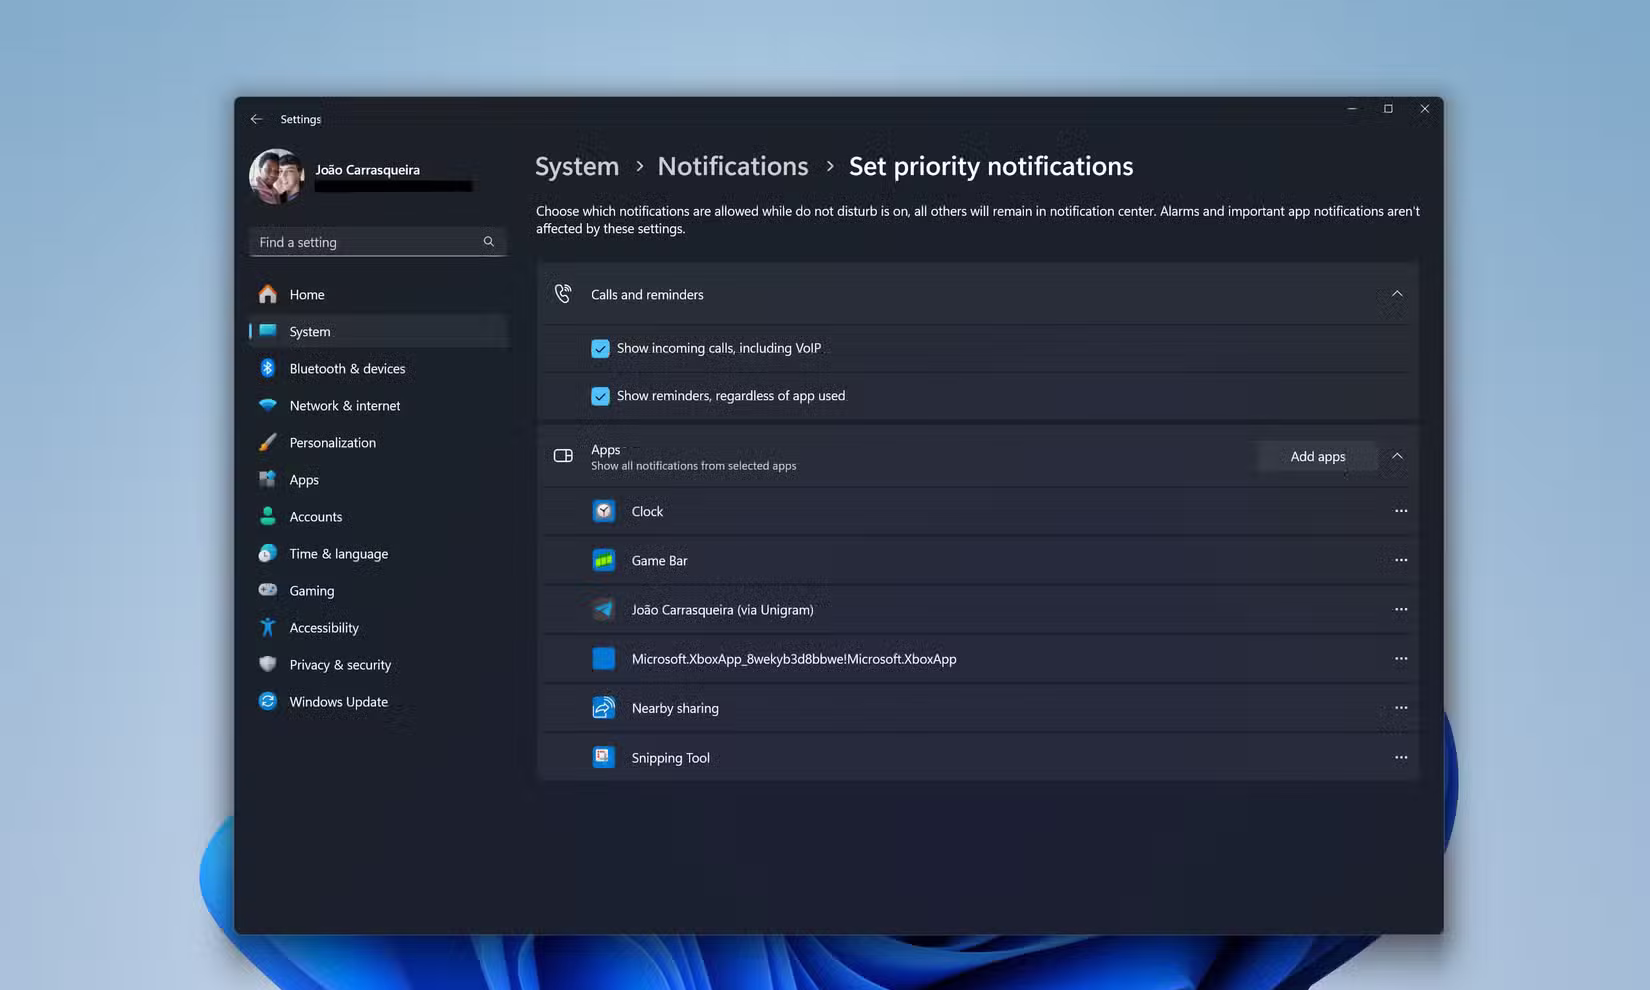
Task: Click the System breadcrumb link
Action: point(577,166)
